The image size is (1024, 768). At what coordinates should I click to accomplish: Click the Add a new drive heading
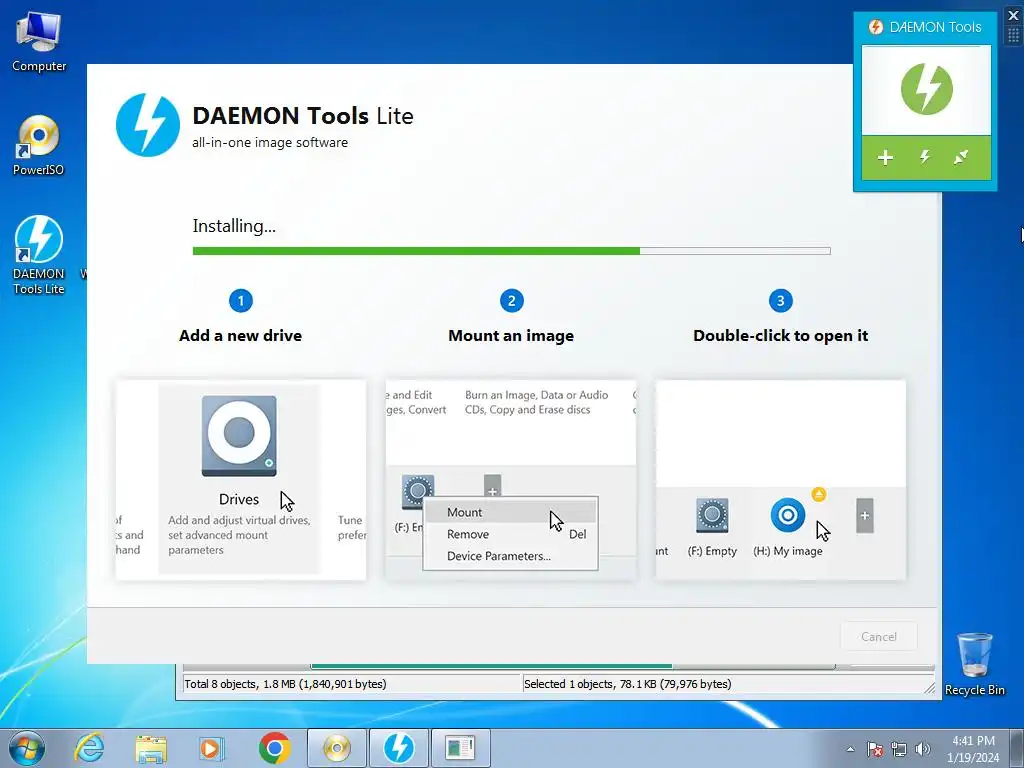point(240,336)
